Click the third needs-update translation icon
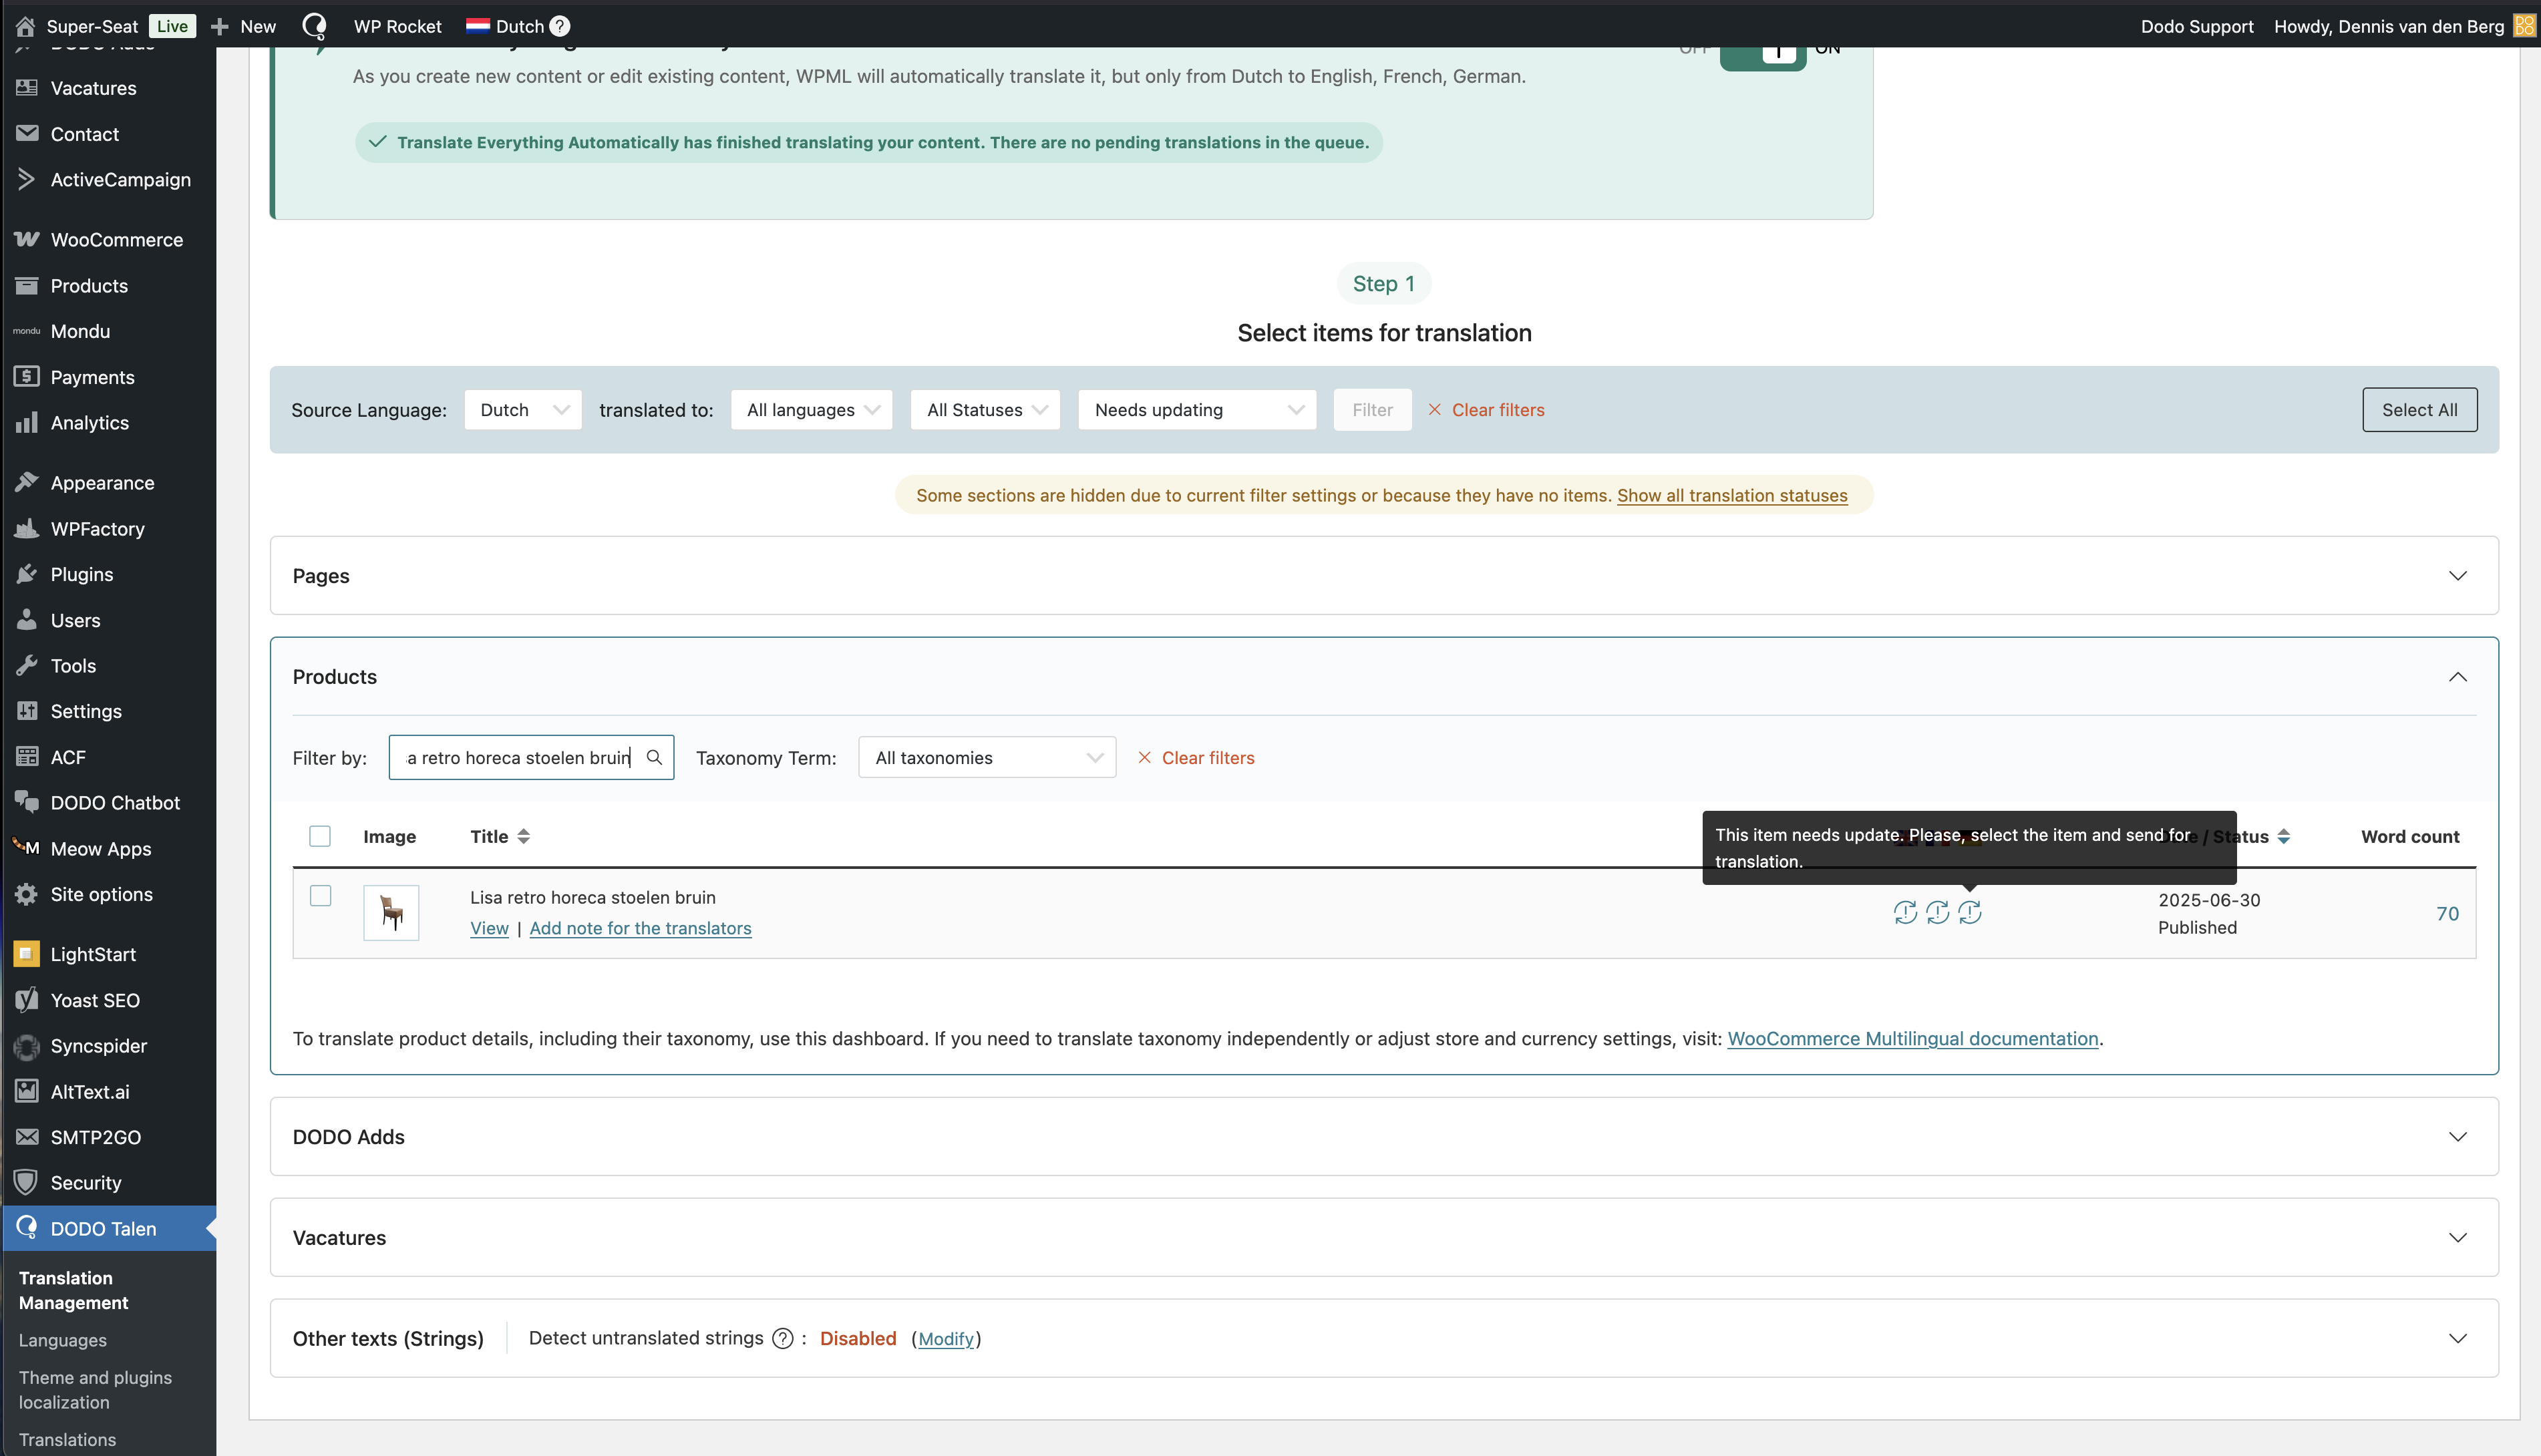Screen dimensions: 2541x1456 [x=1969, y=912]
